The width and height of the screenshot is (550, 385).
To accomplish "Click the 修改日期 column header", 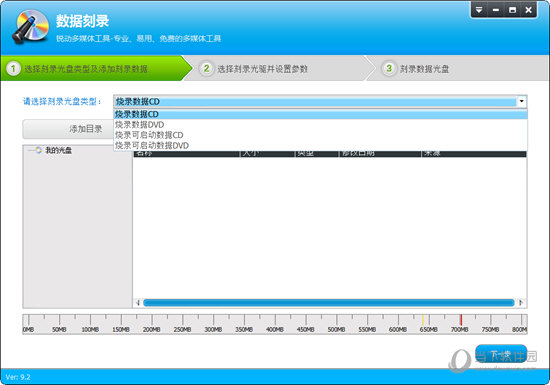I will click(380, 154).
